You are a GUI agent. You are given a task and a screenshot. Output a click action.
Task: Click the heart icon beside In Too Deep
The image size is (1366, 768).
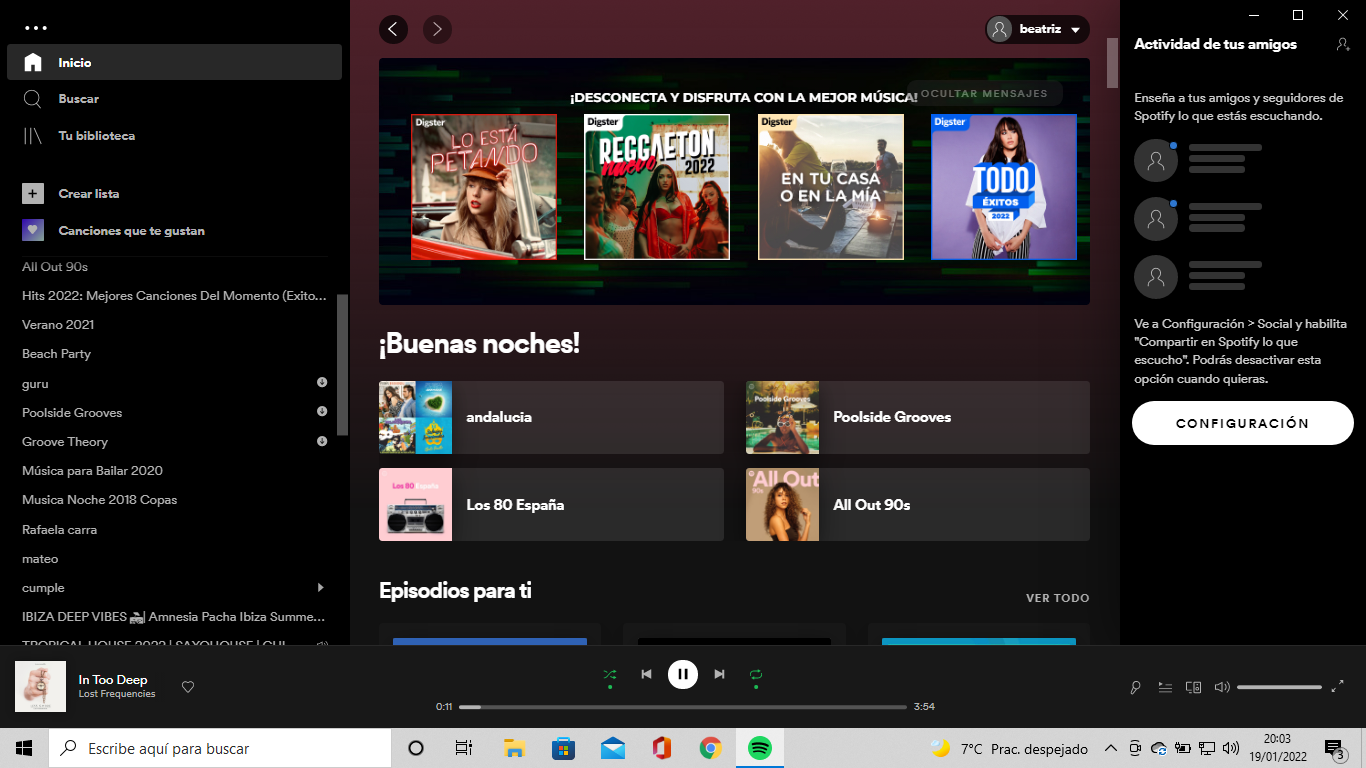(187, 687)
